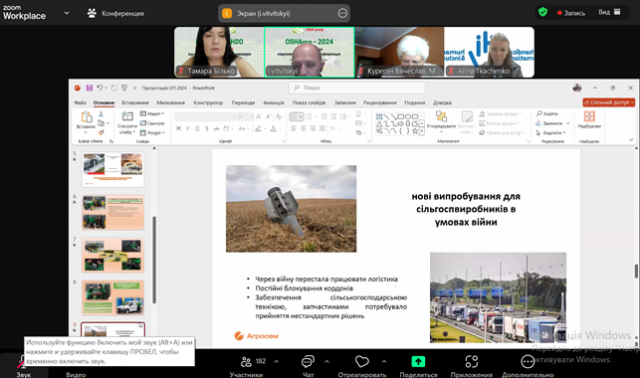Click the Створити слайд new slide icon
The image size is (640, 378).
coord(127,117)
